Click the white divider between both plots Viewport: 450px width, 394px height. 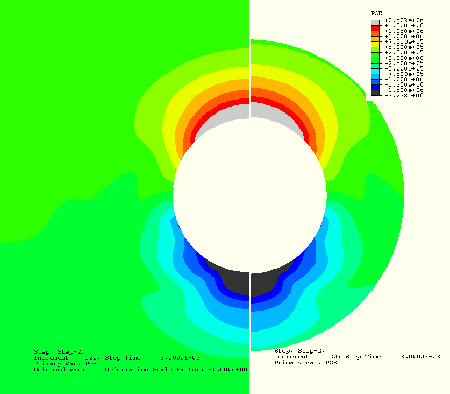[x=250, y=197]
